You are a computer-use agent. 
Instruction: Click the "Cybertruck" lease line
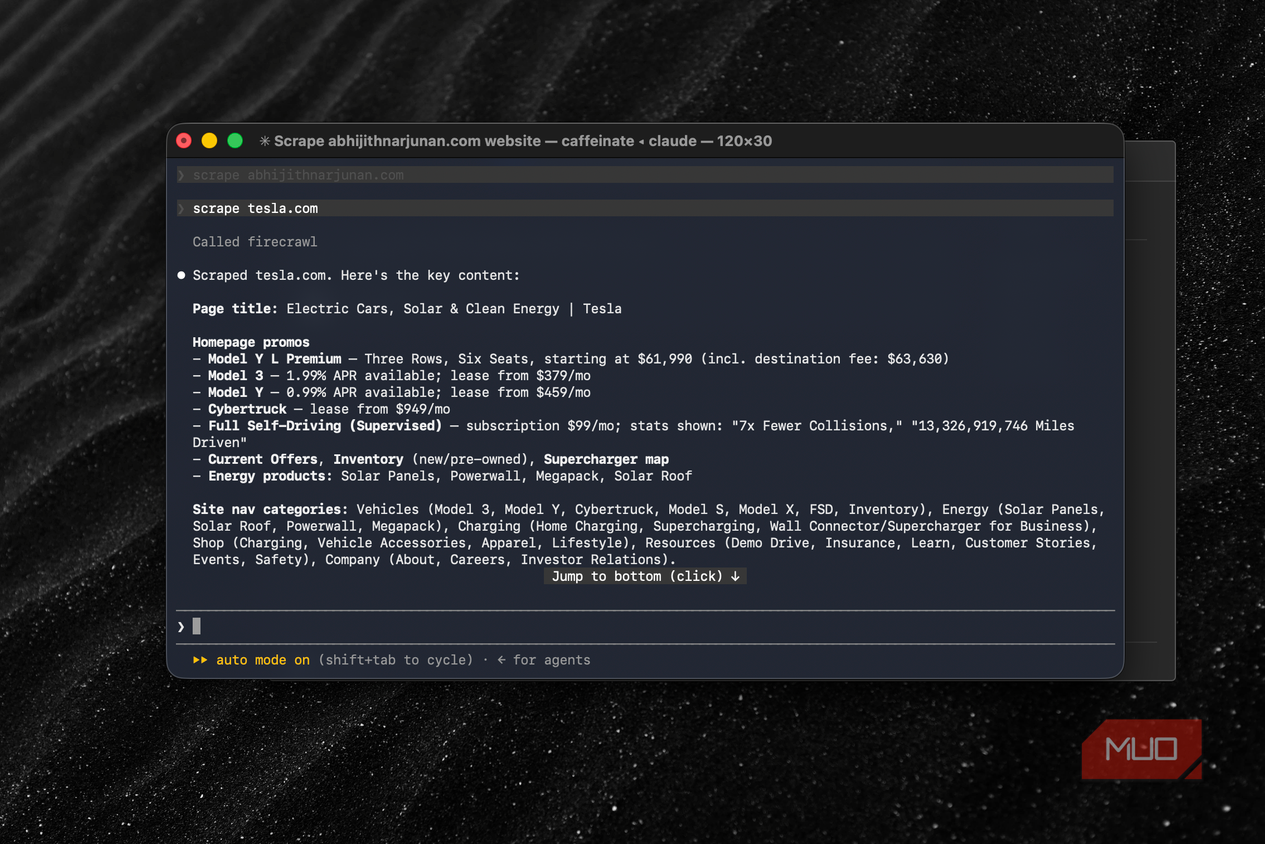(322, 409)
